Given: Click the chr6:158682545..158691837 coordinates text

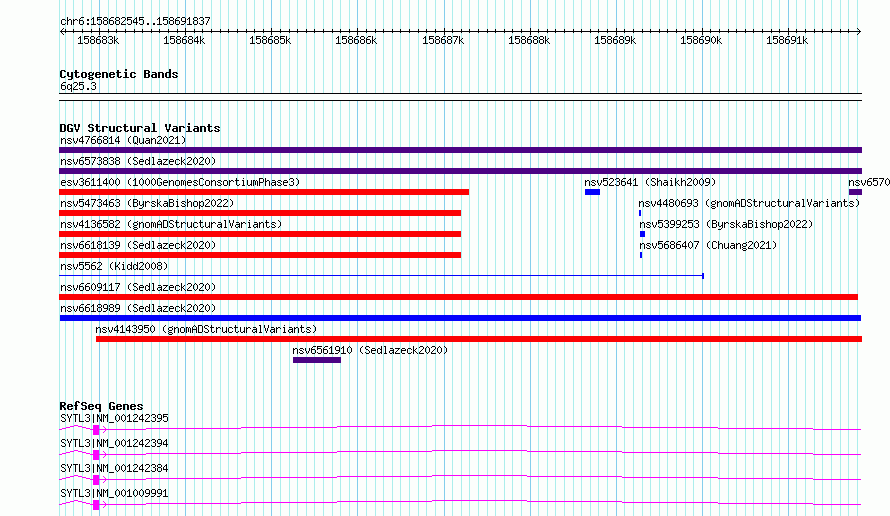Looking at the screenshot, I should [135, 21].
